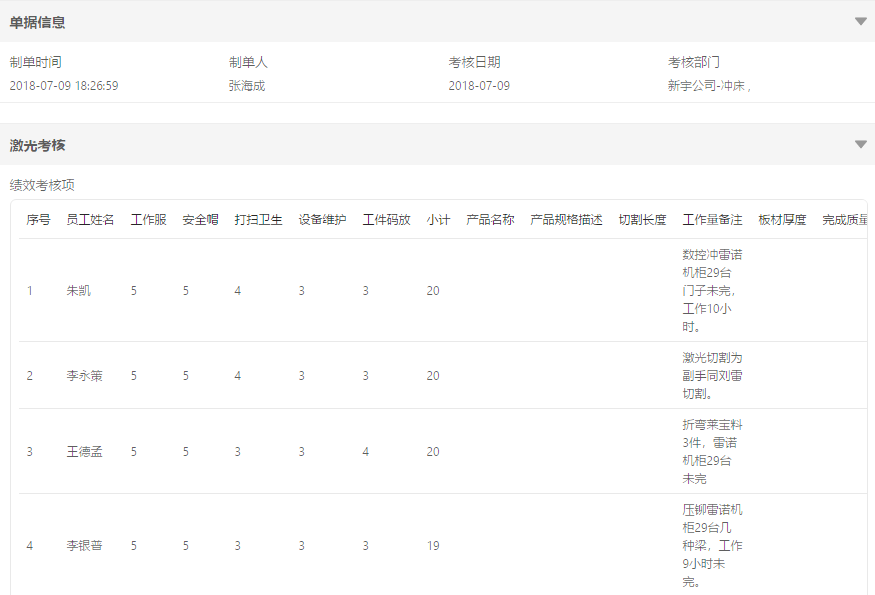Select employee row 朱凯

coord(78,291)
